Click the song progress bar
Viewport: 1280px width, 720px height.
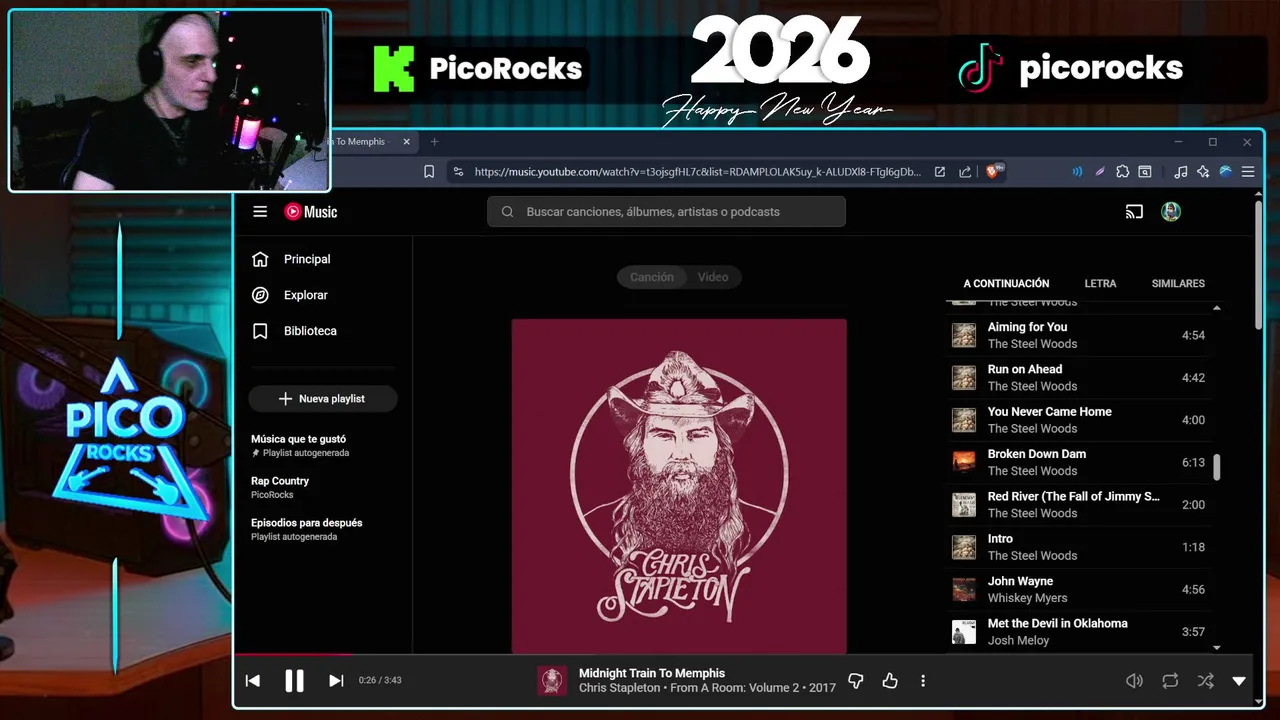(743, 655)
